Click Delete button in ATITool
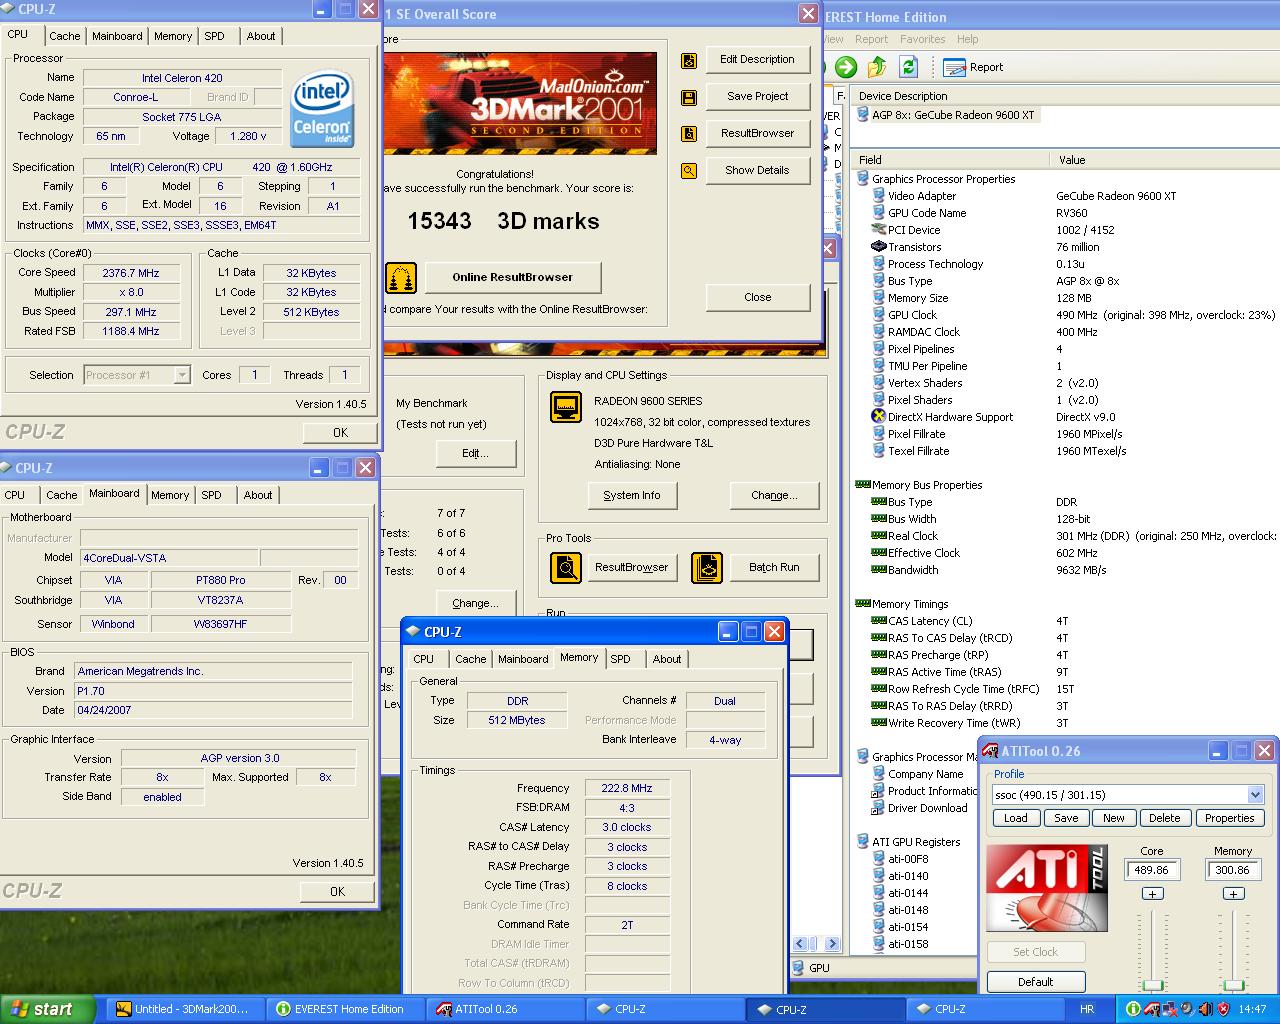Viewport: 1280px width, 1024px height. click(1164, 818)
